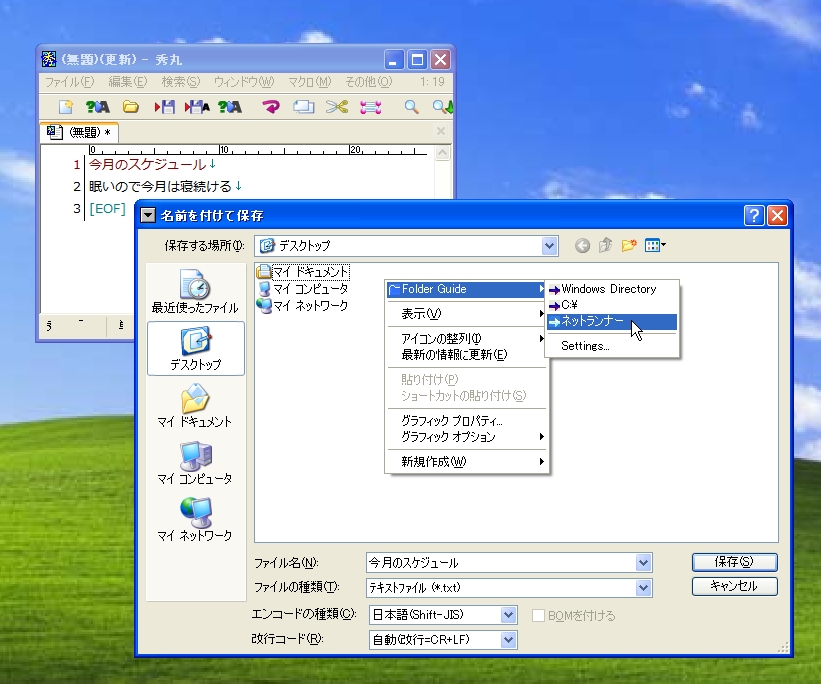Image resolution: width=821 pixels, height=684 pixels.
Task: Expand the 新規作成(W) submenu
Action: 466,461
